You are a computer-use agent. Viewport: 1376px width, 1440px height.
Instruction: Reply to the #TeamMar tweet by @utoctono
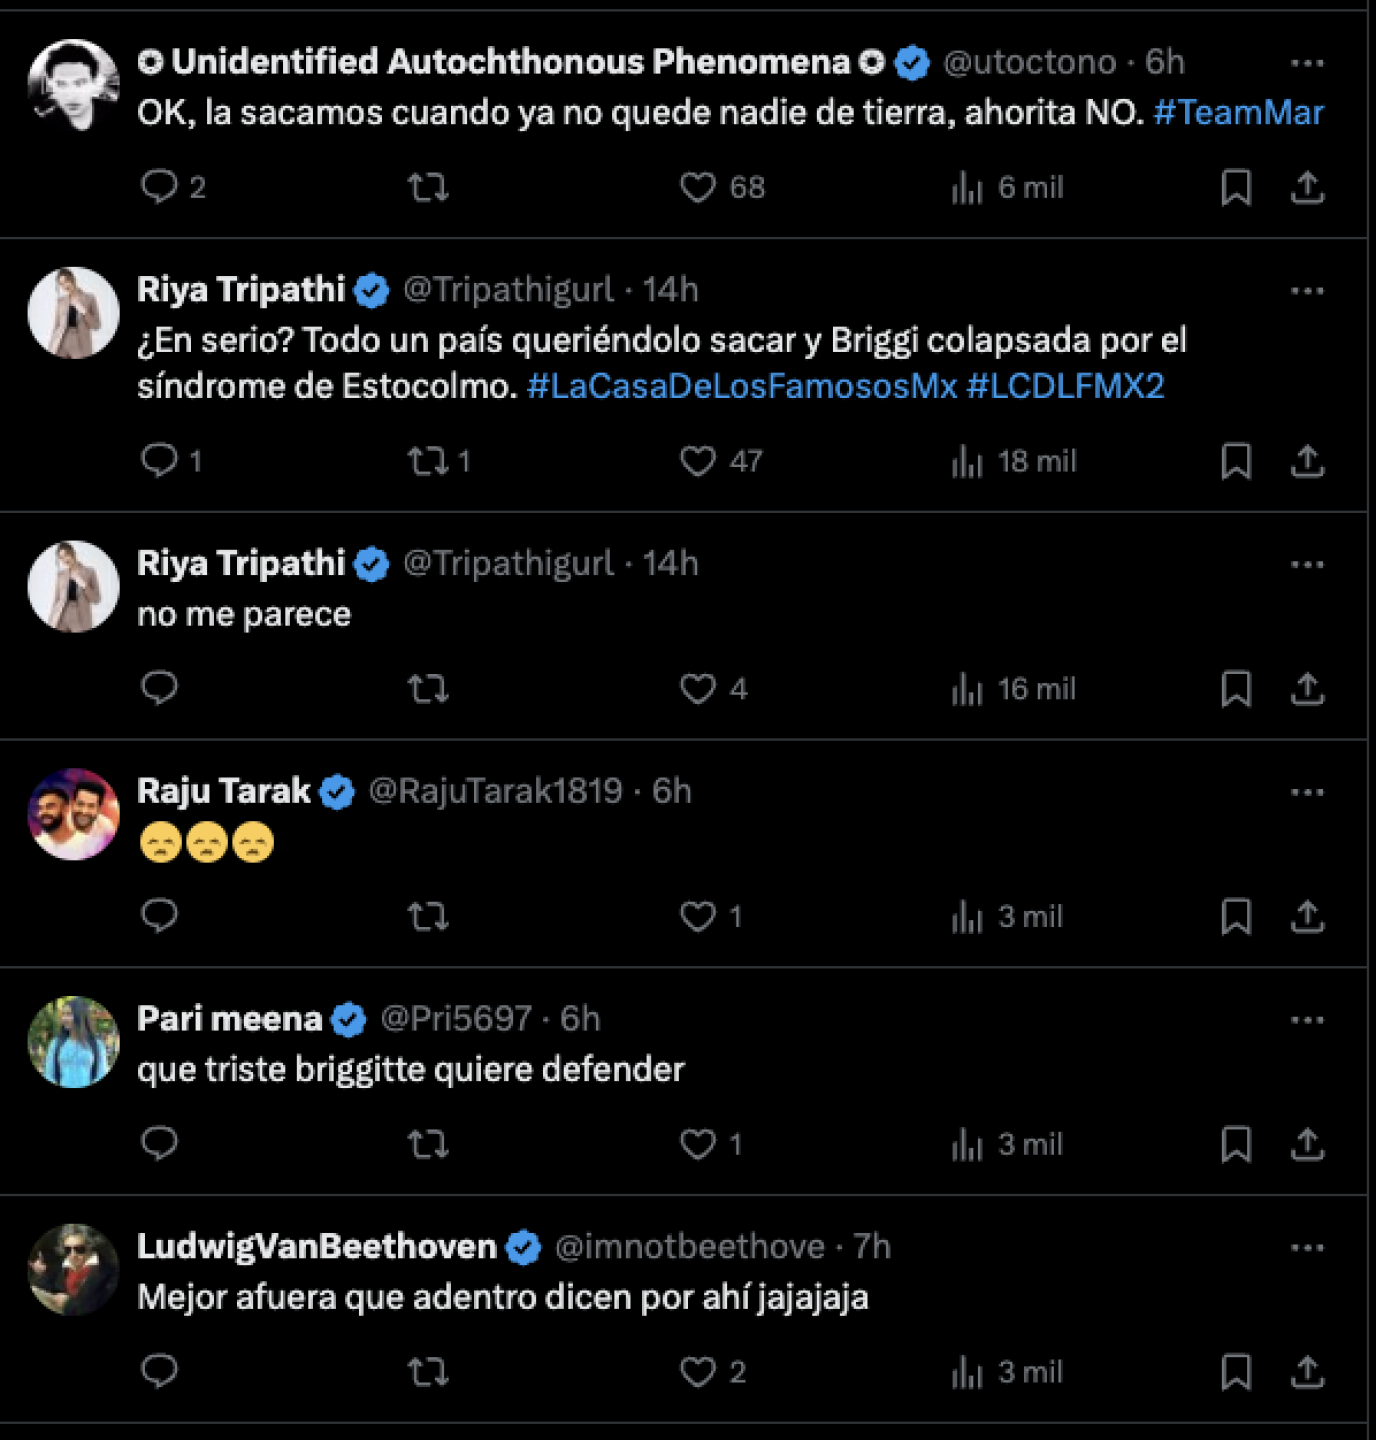[160, 187]
